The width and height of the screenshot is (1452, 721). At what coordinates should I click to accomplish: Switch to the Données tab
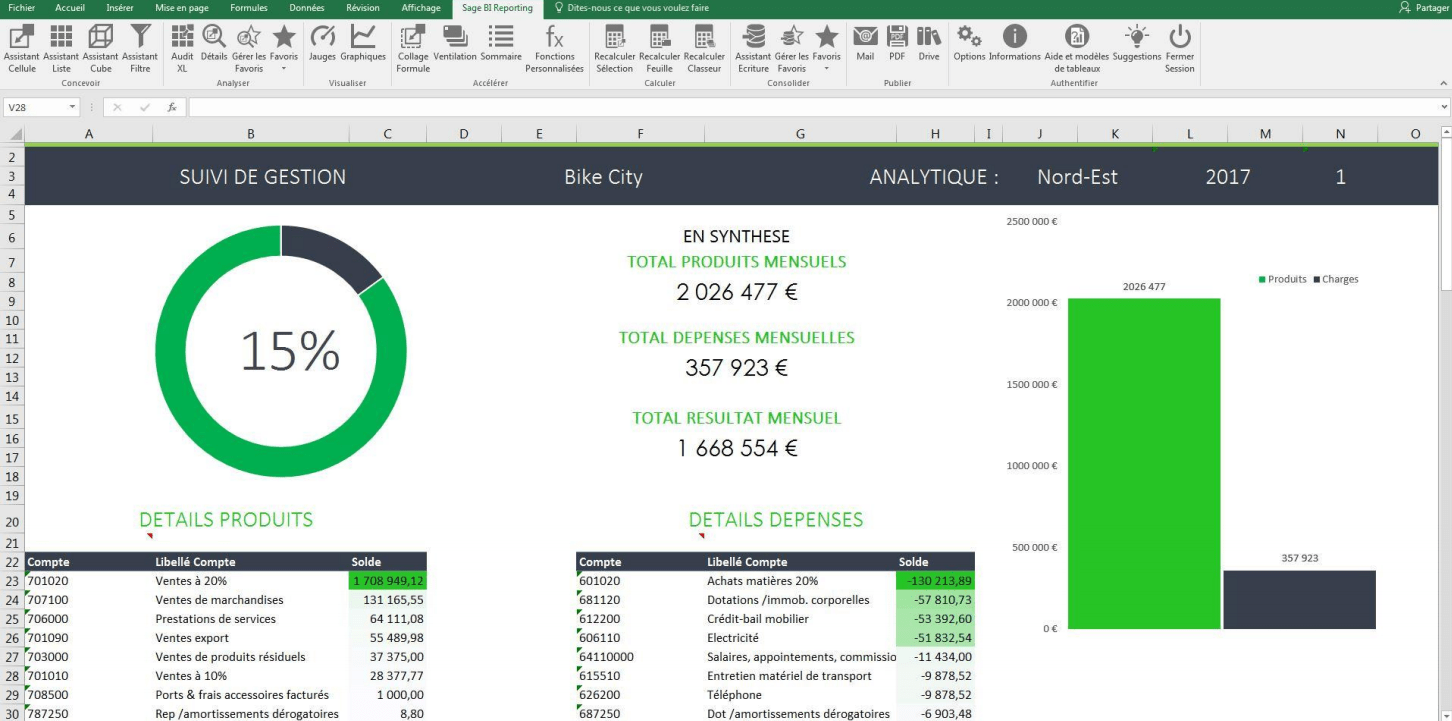306,8
